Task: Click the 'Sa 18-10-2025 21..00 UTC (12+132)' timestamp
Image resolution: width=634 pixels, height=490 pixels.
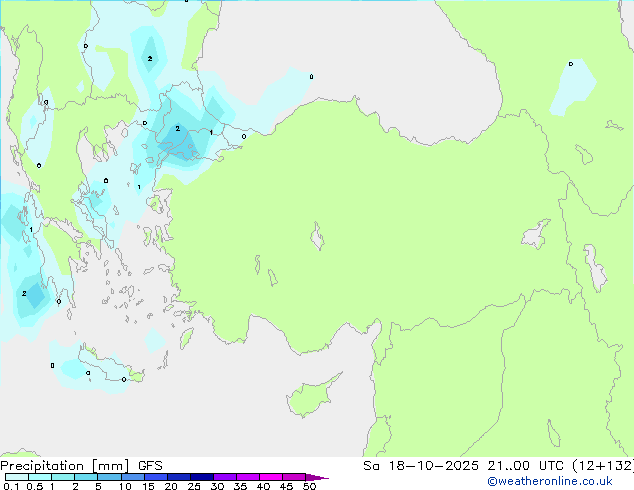Action: pyautogui.click(x=498, y=466)
